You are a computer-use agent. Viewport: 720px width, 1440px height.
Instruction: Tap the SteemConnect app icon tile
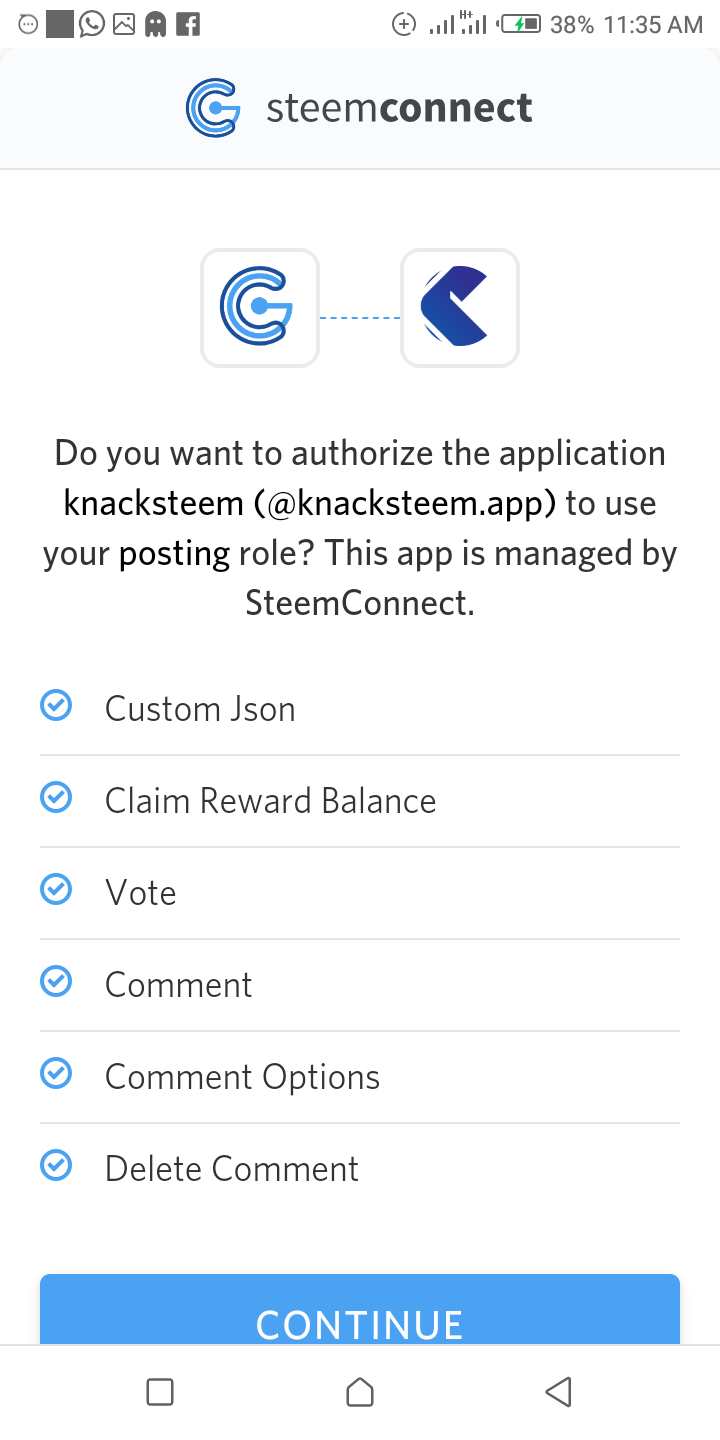pos(260,308)
